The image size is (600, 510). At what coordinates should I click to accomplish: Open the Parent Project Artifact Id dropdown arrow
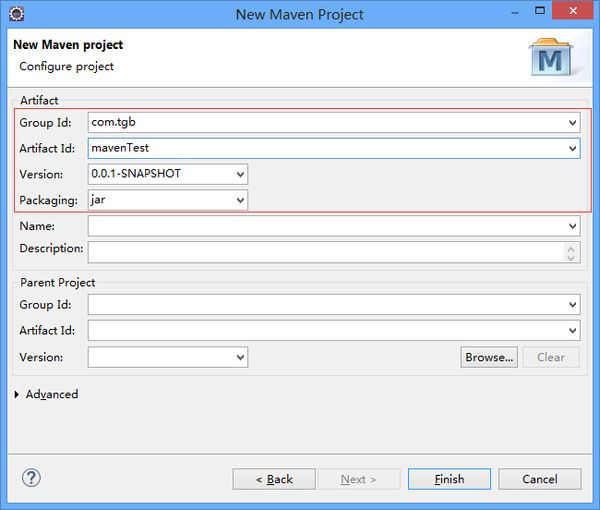572,331
